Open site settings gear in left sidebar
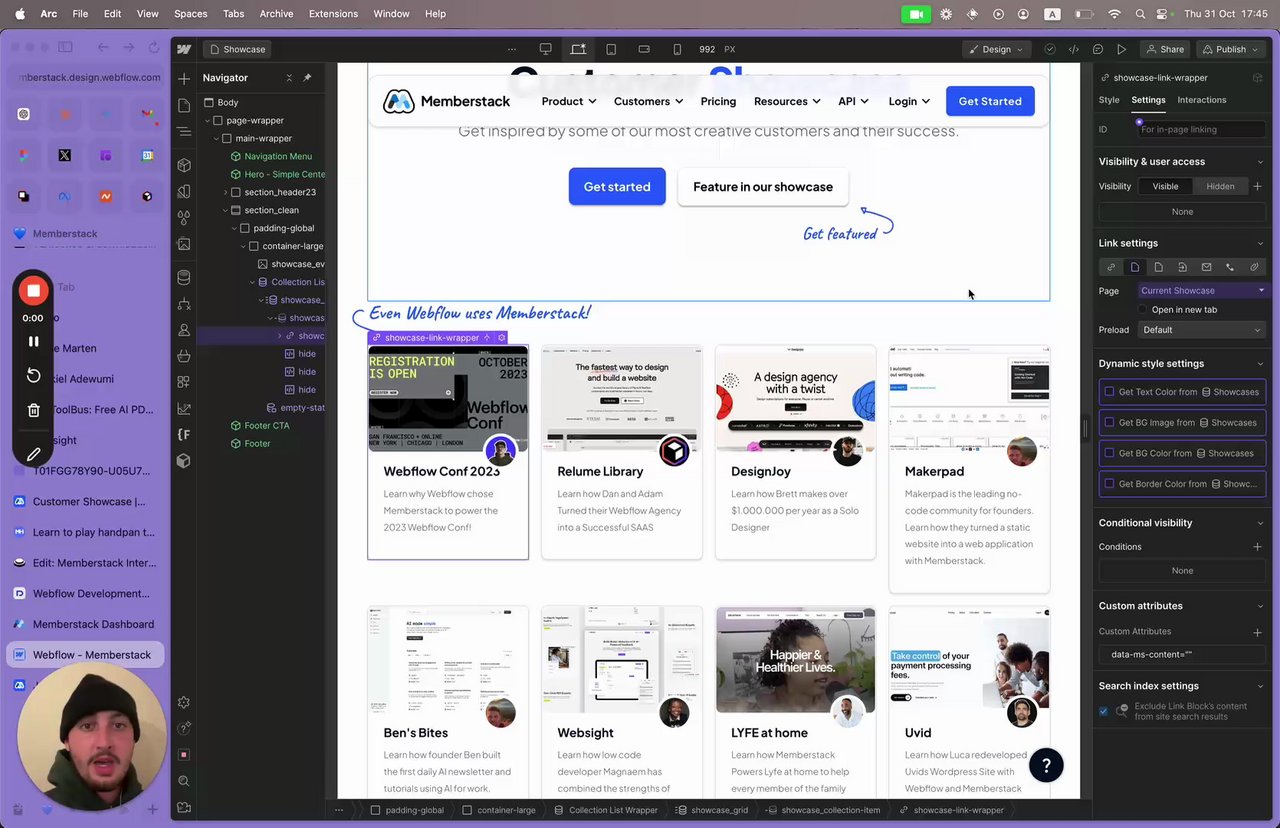 (183, 703)
